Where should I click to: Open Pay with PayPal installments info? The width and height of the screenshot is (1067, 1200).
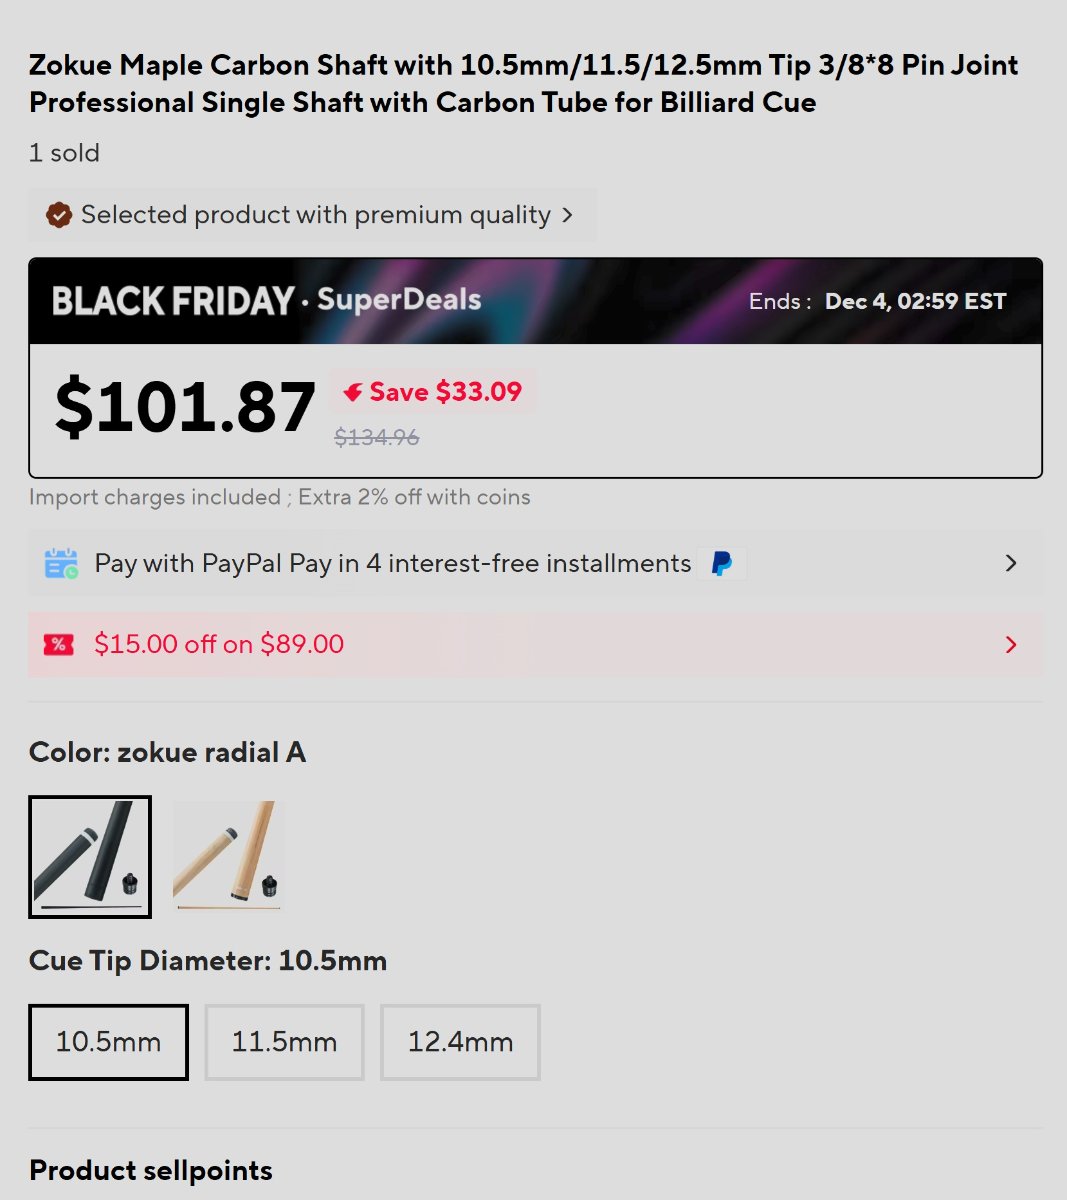coord(392,564)
